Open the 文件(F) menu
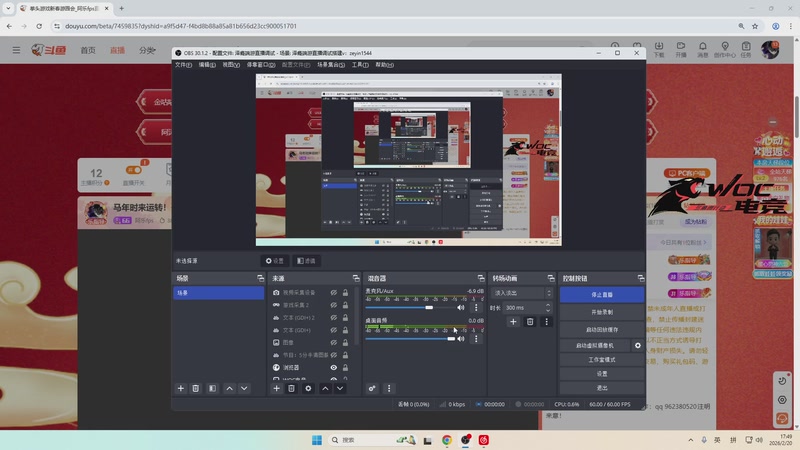This screenshot has width=800, height=450. coord(183,64)
